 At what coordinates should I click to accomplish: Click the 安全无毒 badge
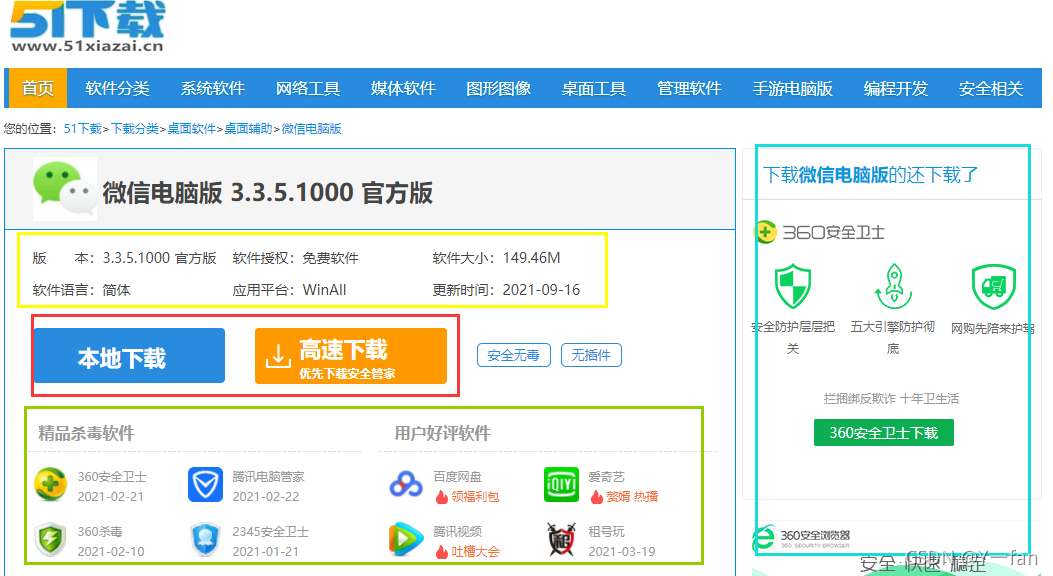[x=514, y=355]
